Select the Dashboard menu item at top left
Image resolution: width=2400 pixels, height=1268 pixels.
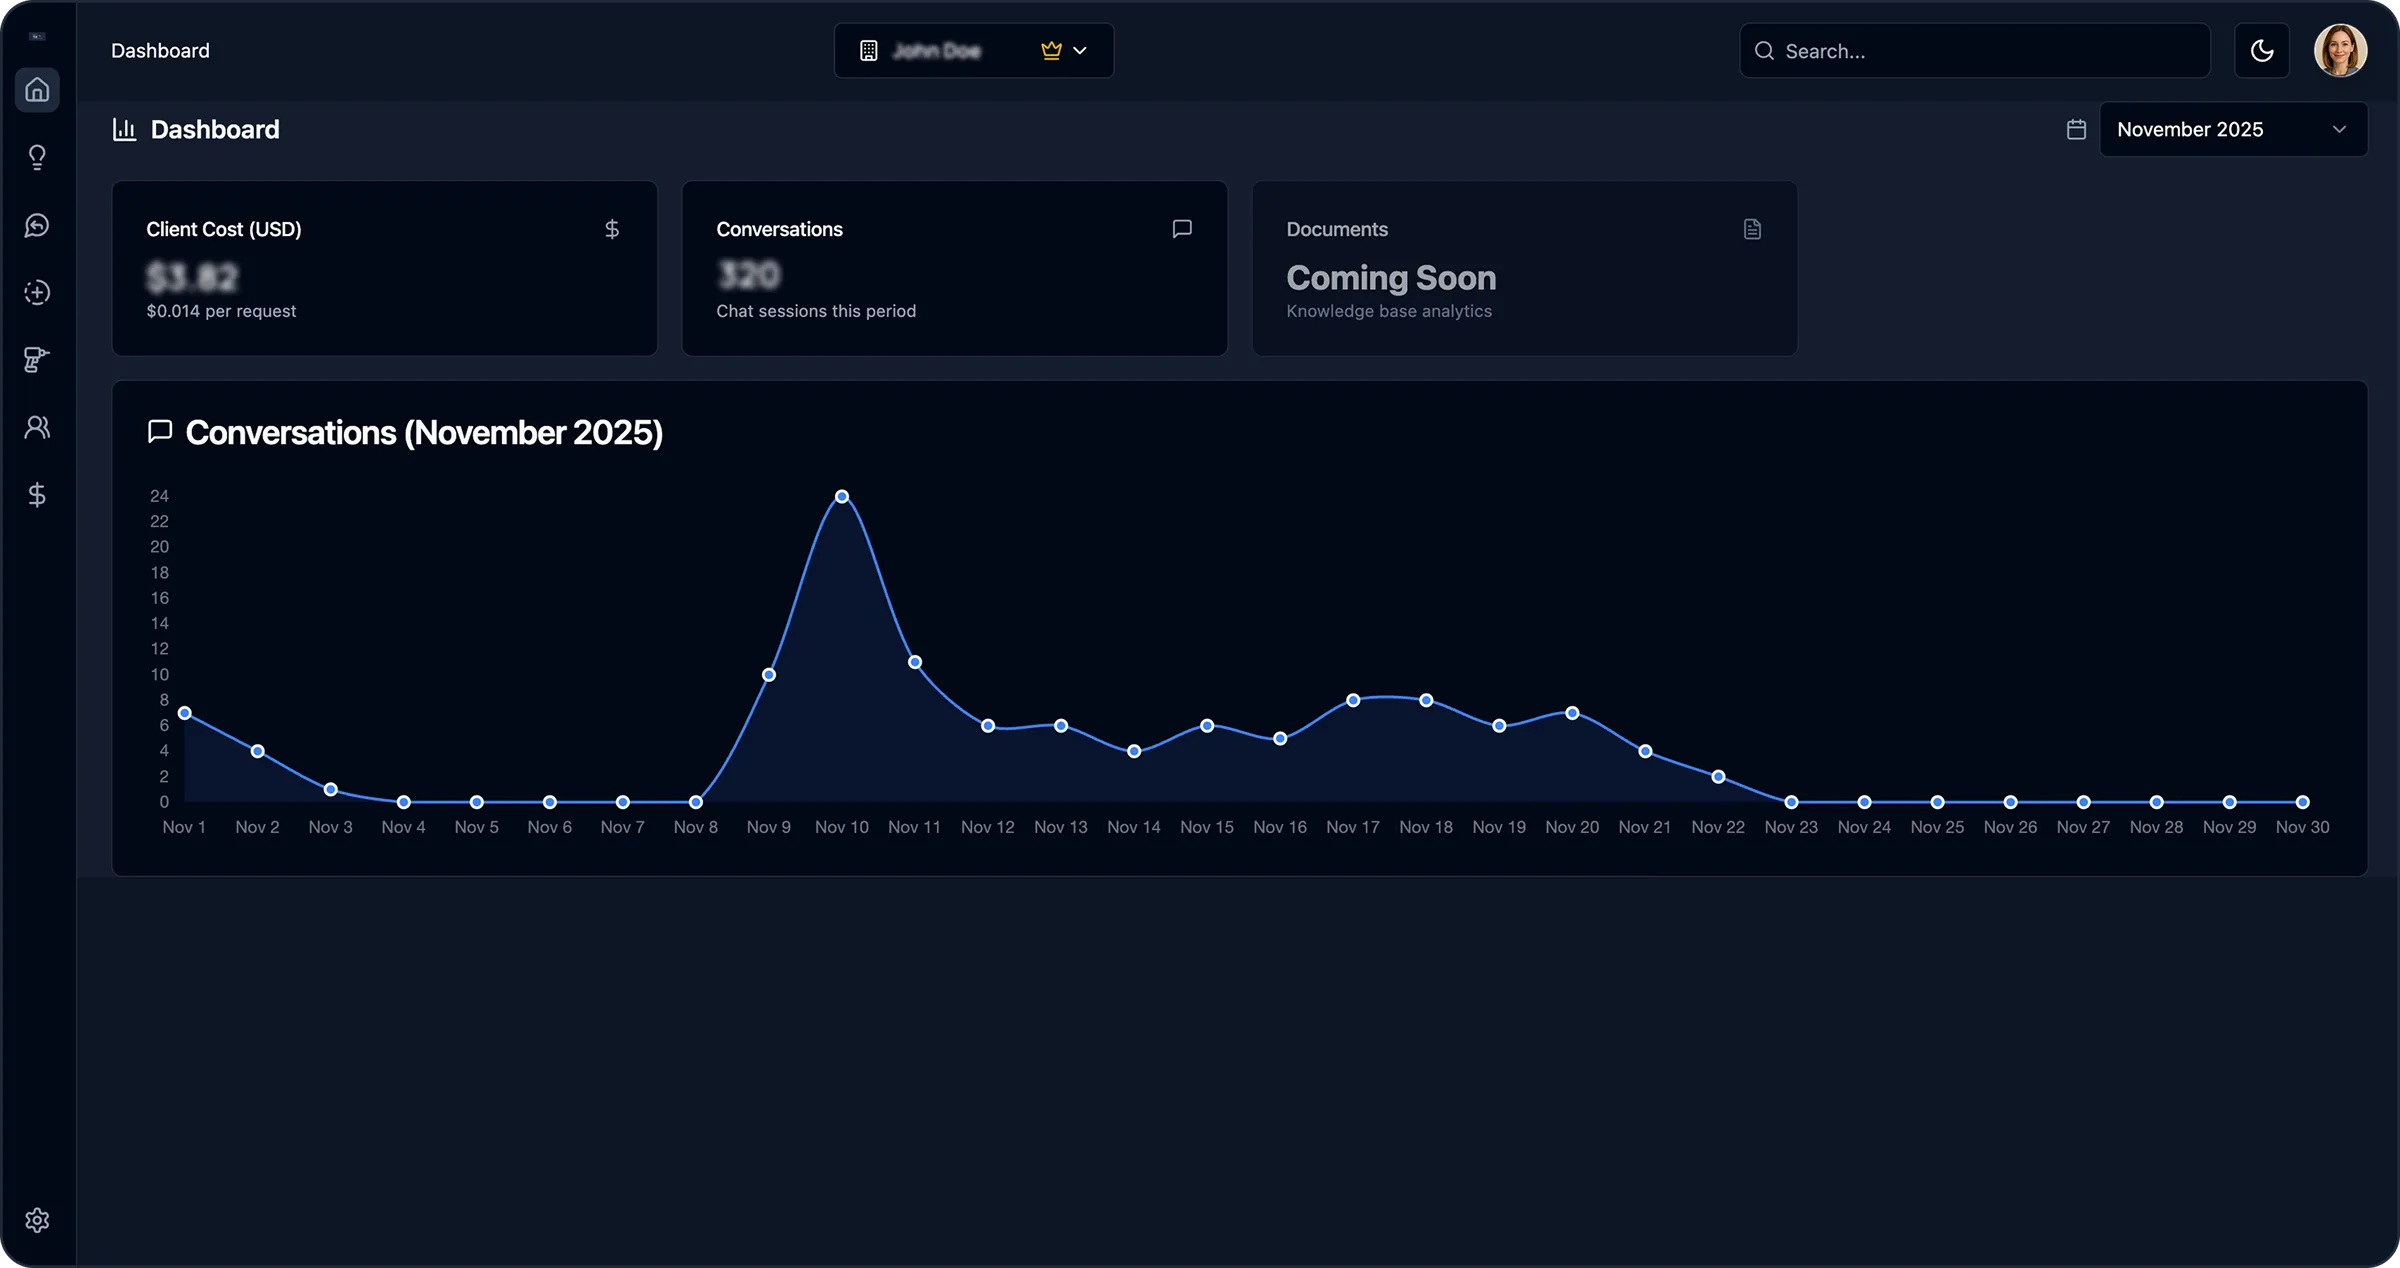160,50
